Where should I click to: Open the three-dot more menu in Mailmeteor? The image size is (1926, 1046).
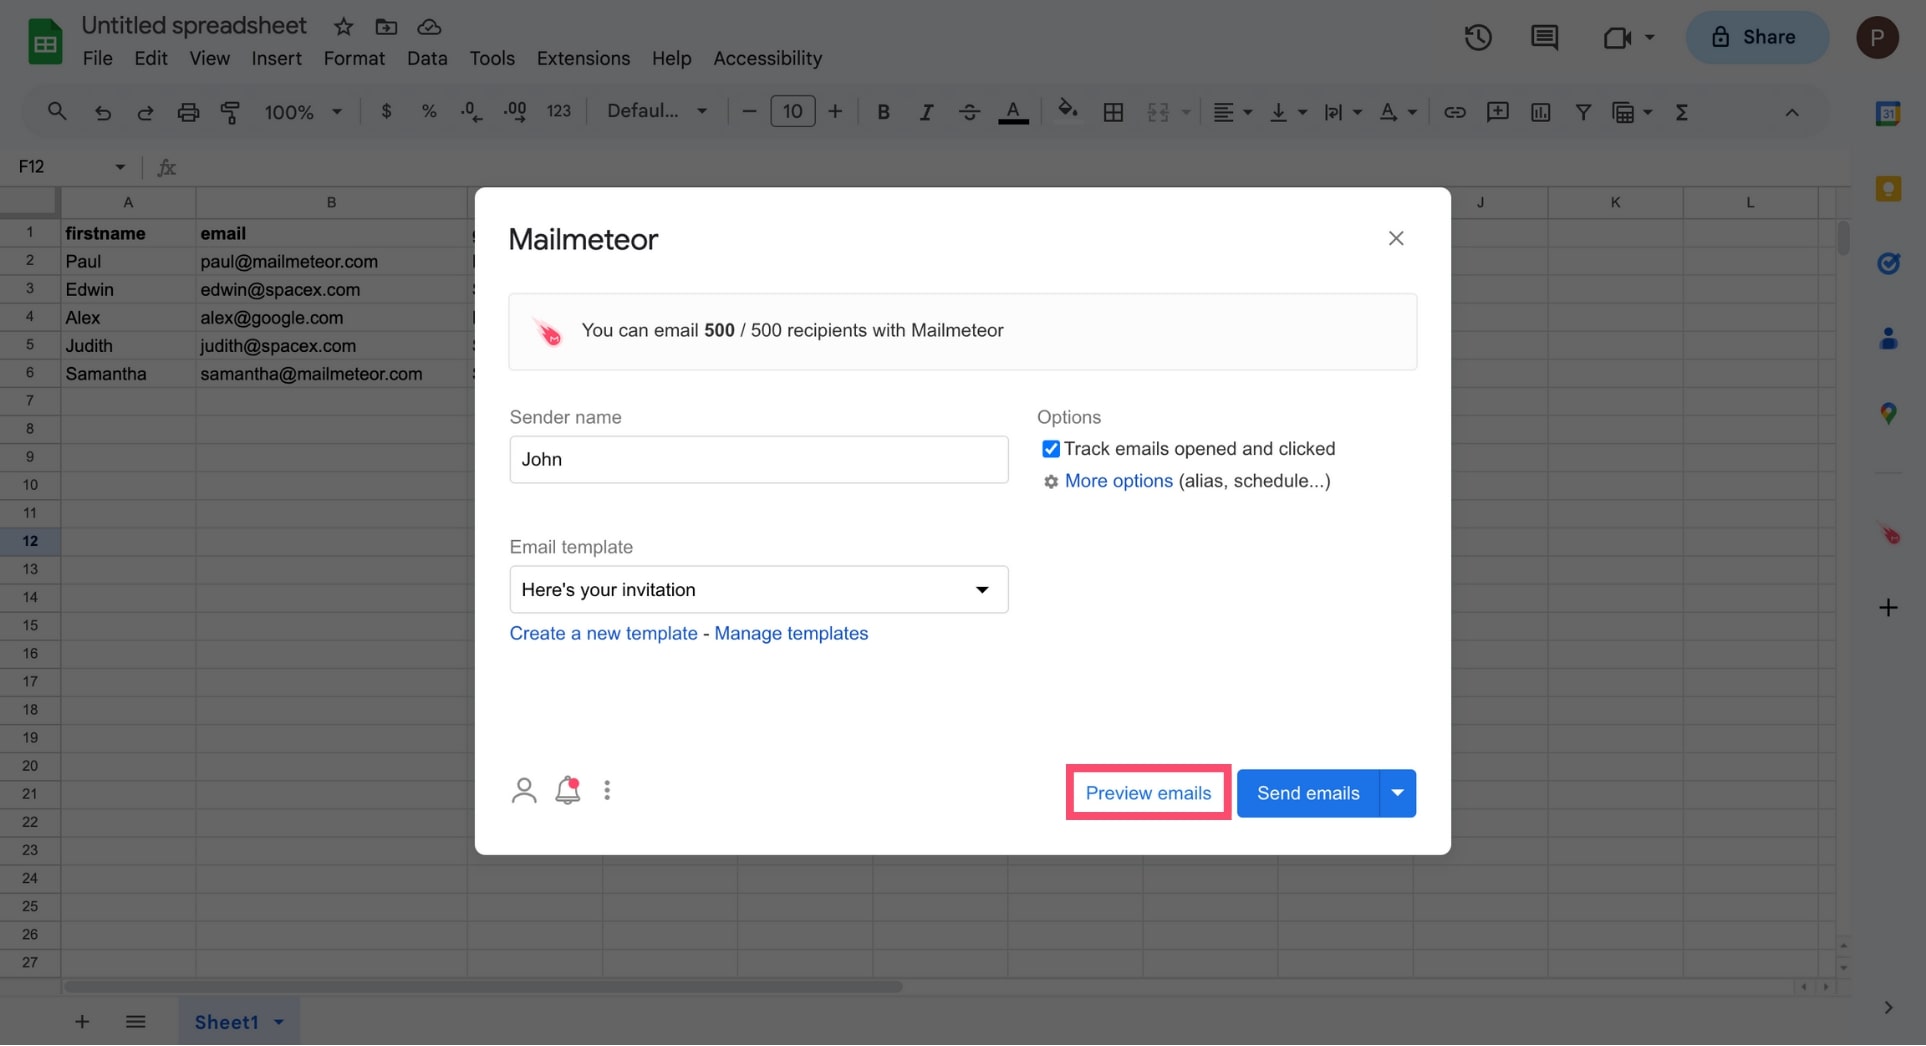click(607, 790)
